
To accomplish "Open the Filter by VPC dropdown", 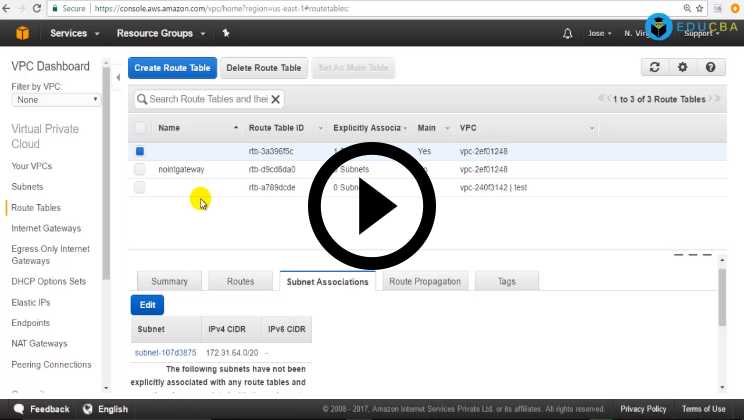I will (x=56, y=100).
